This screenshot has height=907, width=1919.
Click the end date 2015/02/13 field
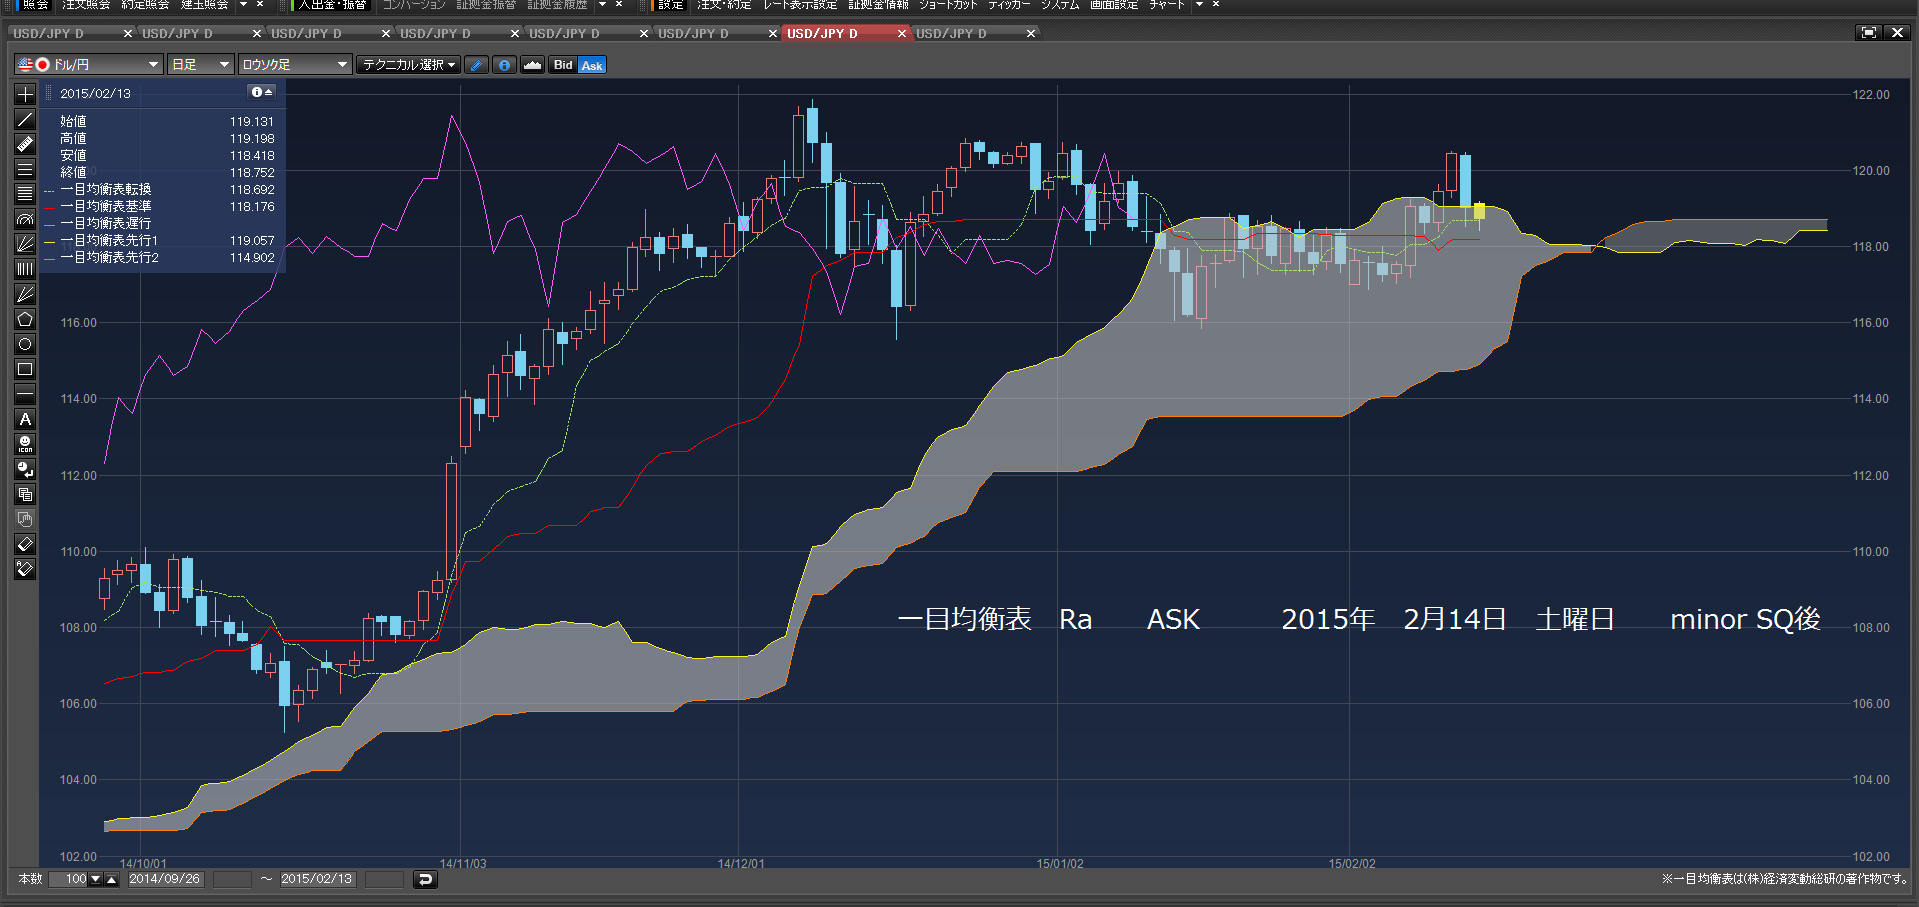317,879
